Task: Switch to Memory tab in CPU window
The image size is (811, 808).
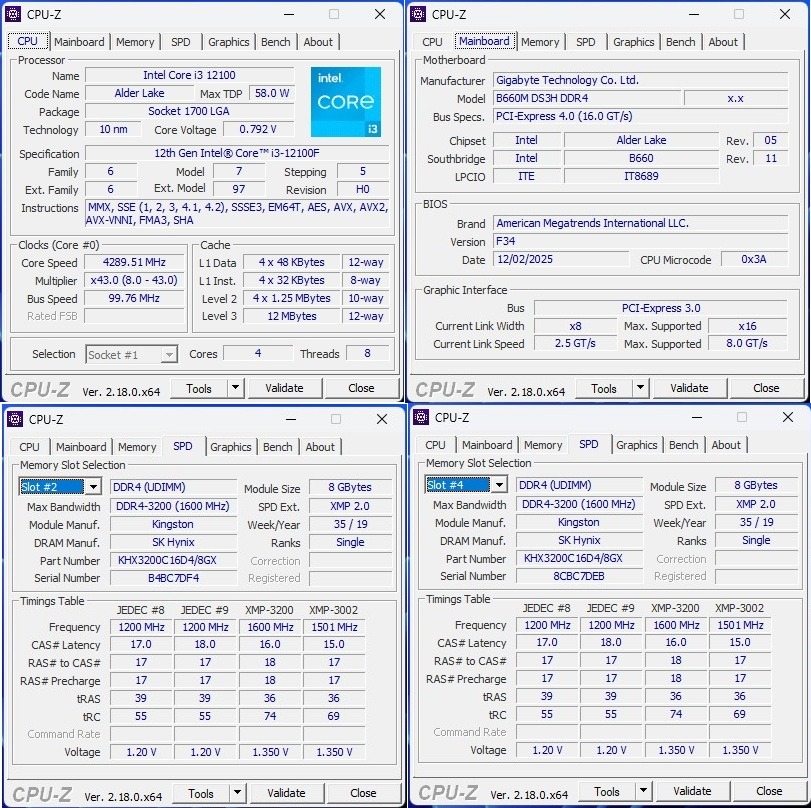Action: tap(135, 42)
